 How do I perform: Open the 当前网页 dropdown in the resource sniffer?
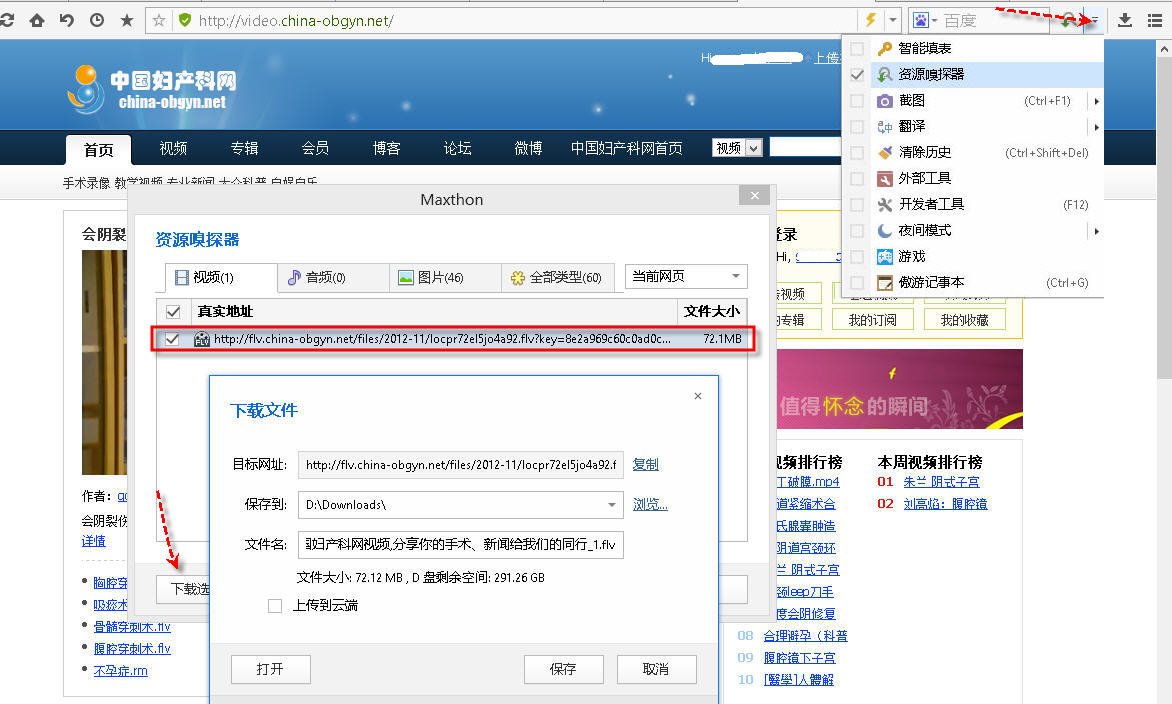tap(685, 276)
